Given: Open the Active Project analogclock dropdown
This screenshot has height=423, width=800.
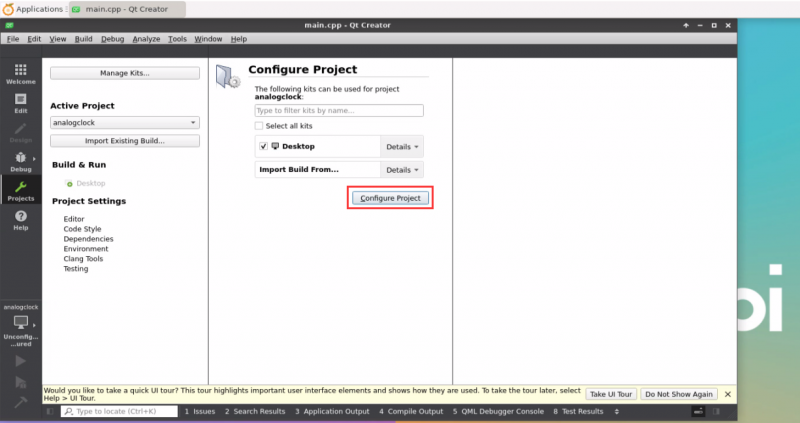Looking at the screenshot, I should 125,123.
